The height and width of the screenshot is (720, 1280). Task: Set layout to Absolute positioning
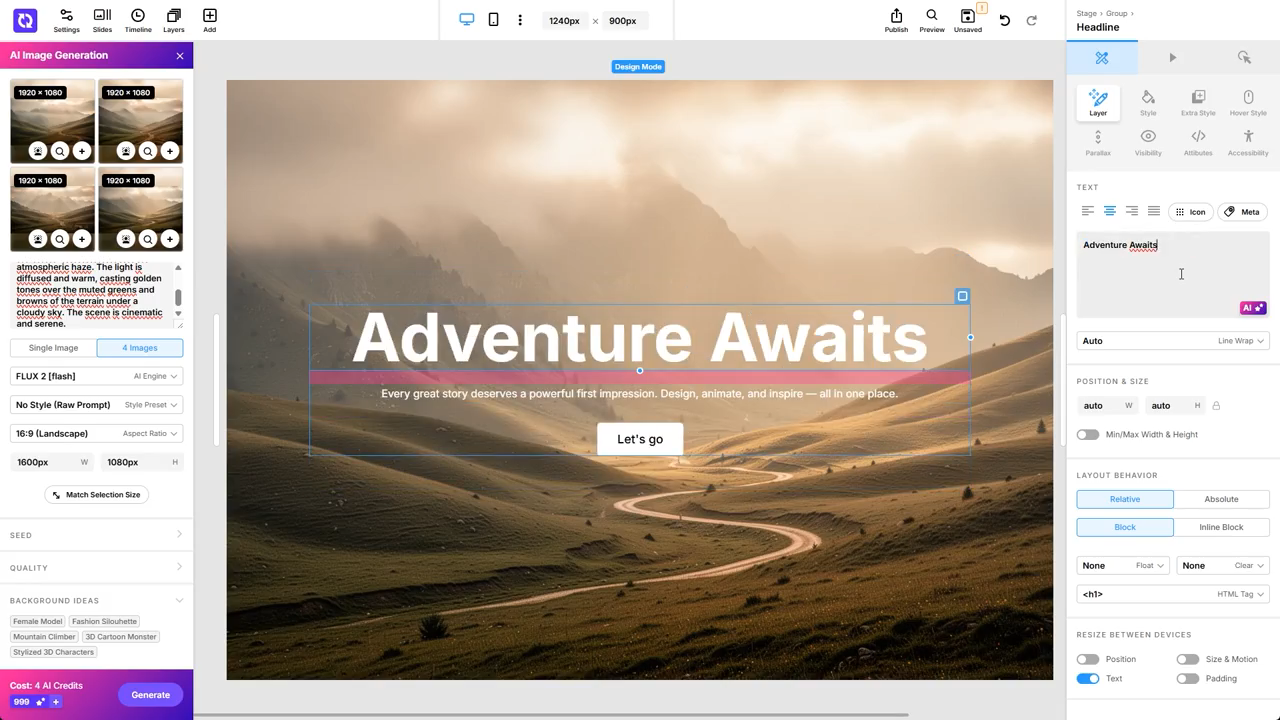(x=1221, y=499)
